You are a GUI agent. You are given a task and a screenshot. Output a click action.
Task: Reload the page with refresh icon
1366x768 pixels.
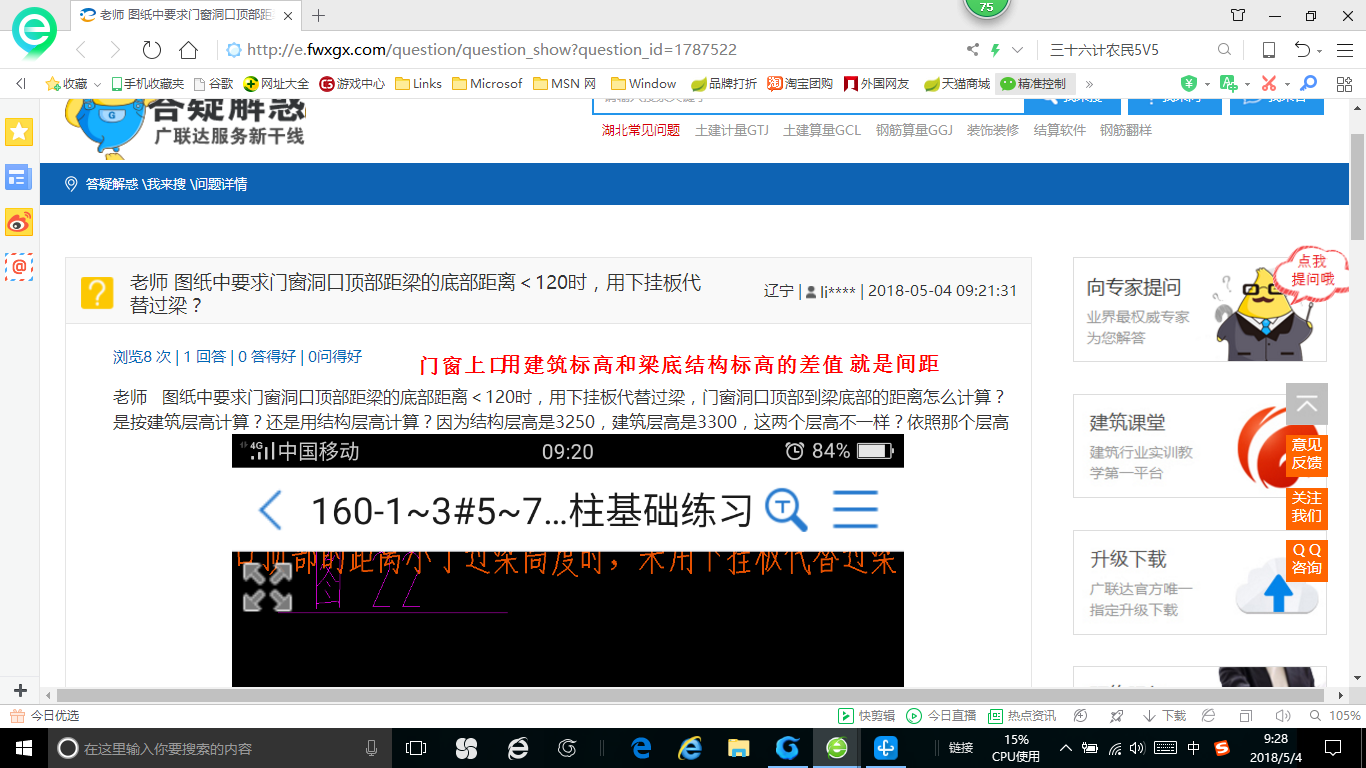pyautogui.click(x=152, y=50)
